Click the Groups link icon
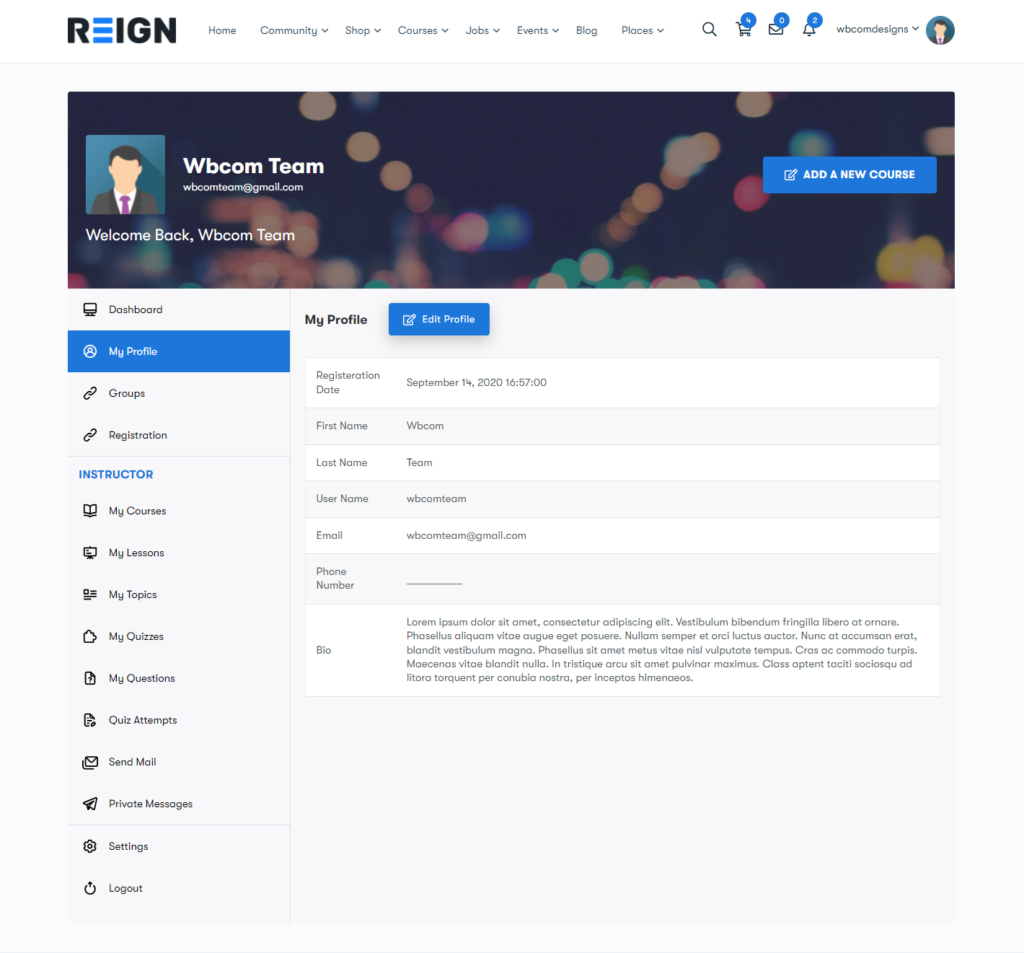This screenshot has height=953, width=1024. pyautogui.click(x=90, y=393)
